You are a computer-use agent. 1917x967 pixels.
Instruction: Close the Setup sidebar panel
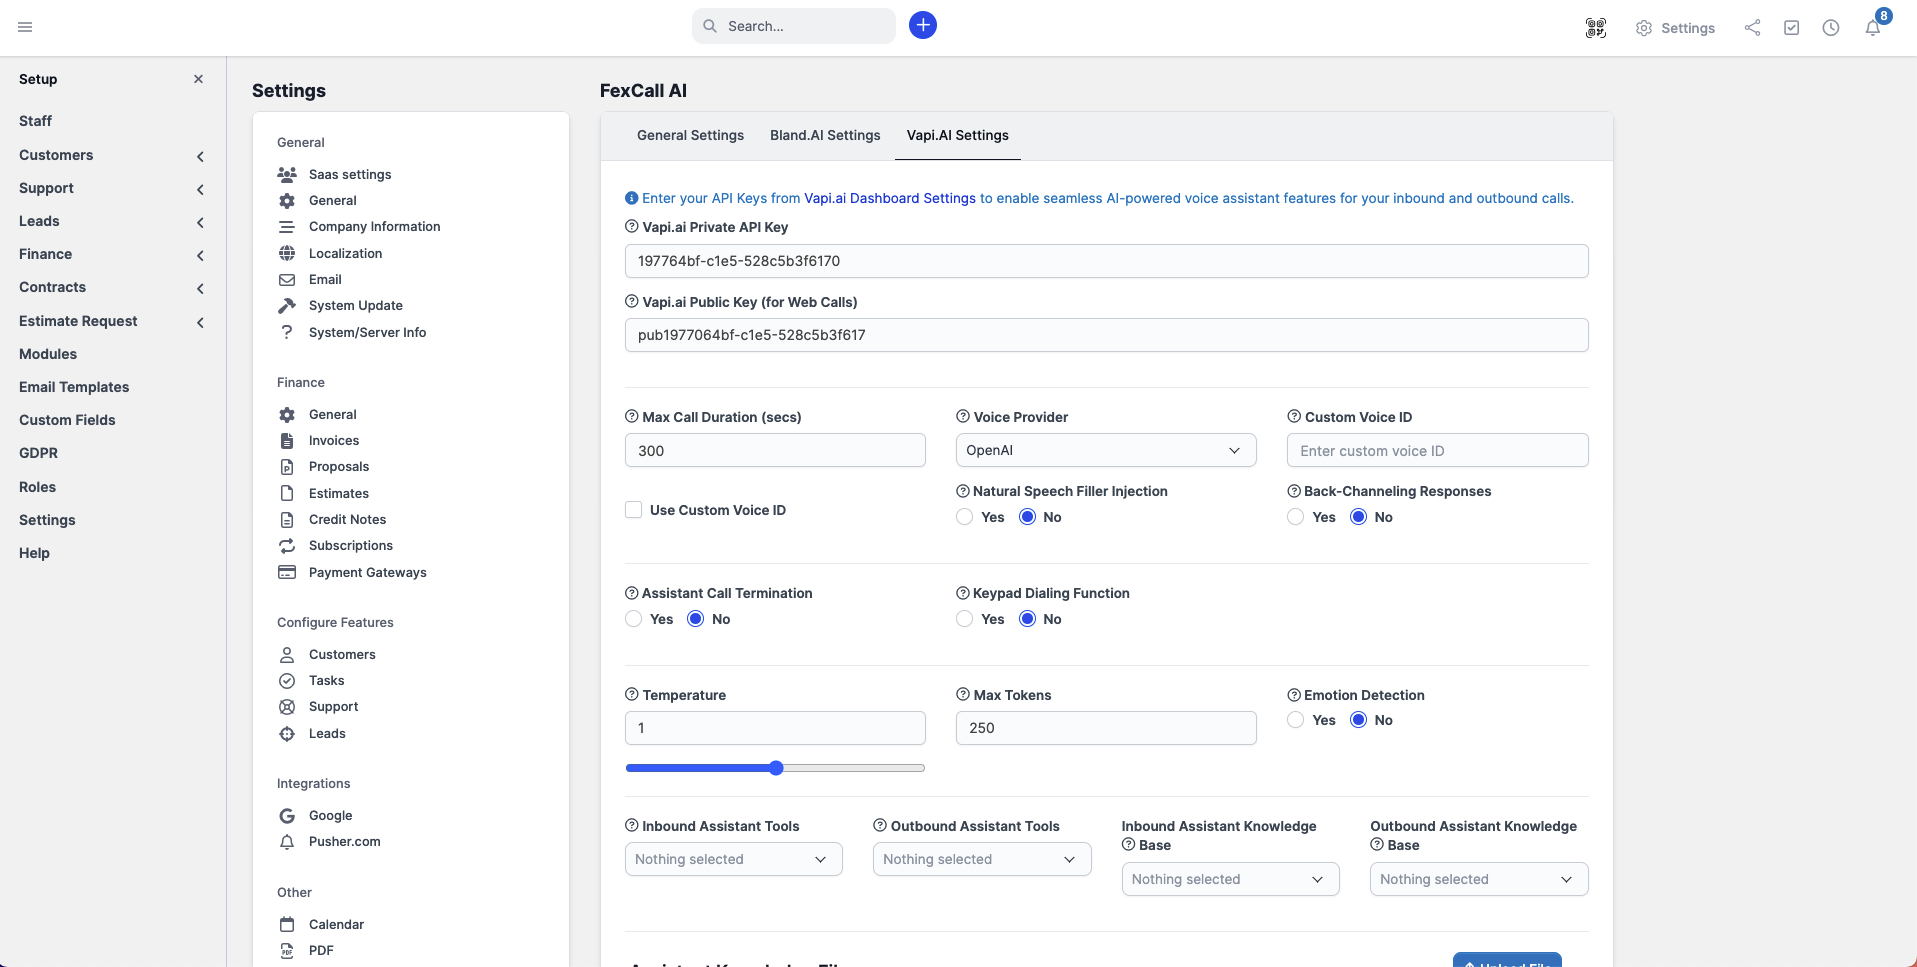pyautogui.click(x=198, y=79)
